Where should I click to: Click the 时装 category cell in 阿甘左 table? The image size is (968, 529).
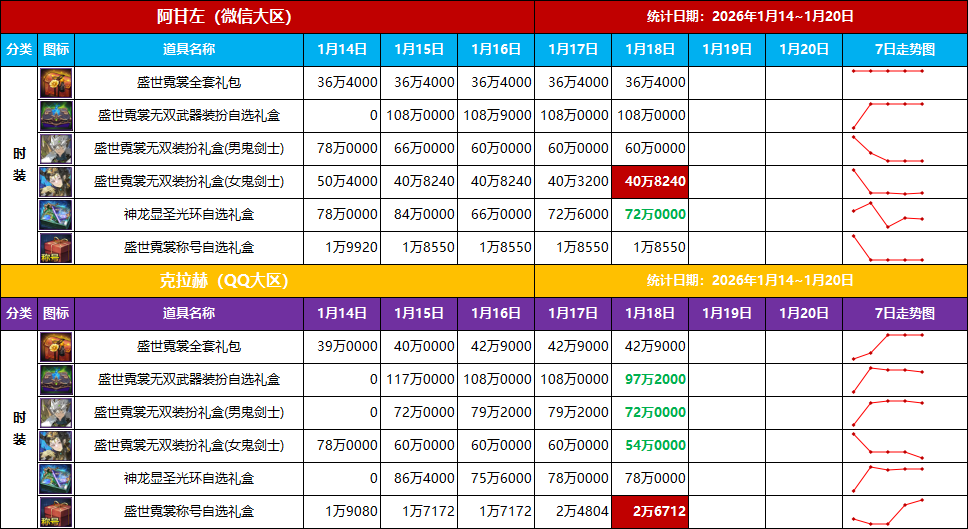click(19, 165)
